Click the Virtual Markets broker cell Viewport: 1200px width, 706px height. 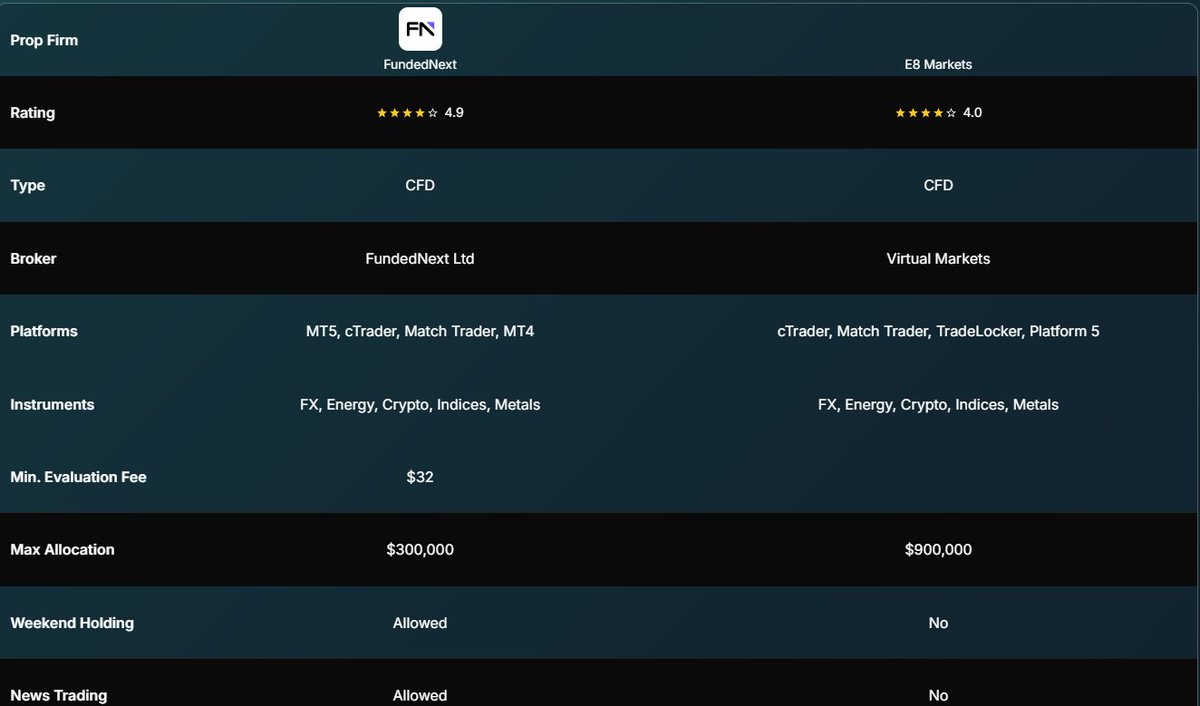(x=938, y=258)
